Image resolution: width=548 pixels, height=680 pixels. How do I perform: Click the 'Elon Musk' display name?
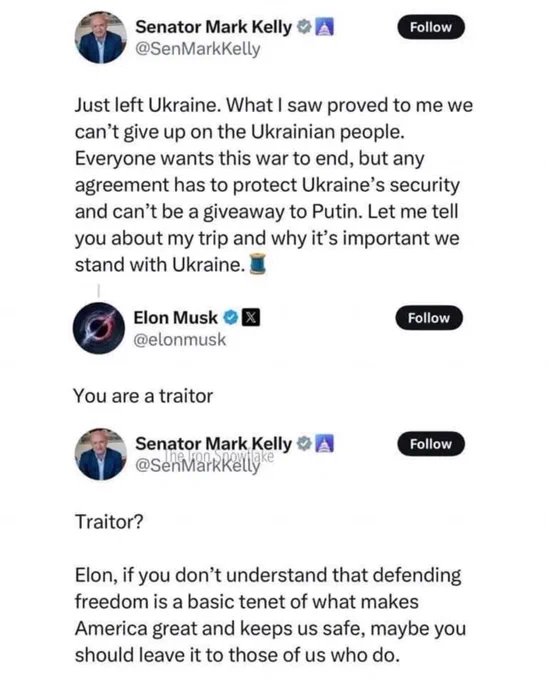click(176, 318)
